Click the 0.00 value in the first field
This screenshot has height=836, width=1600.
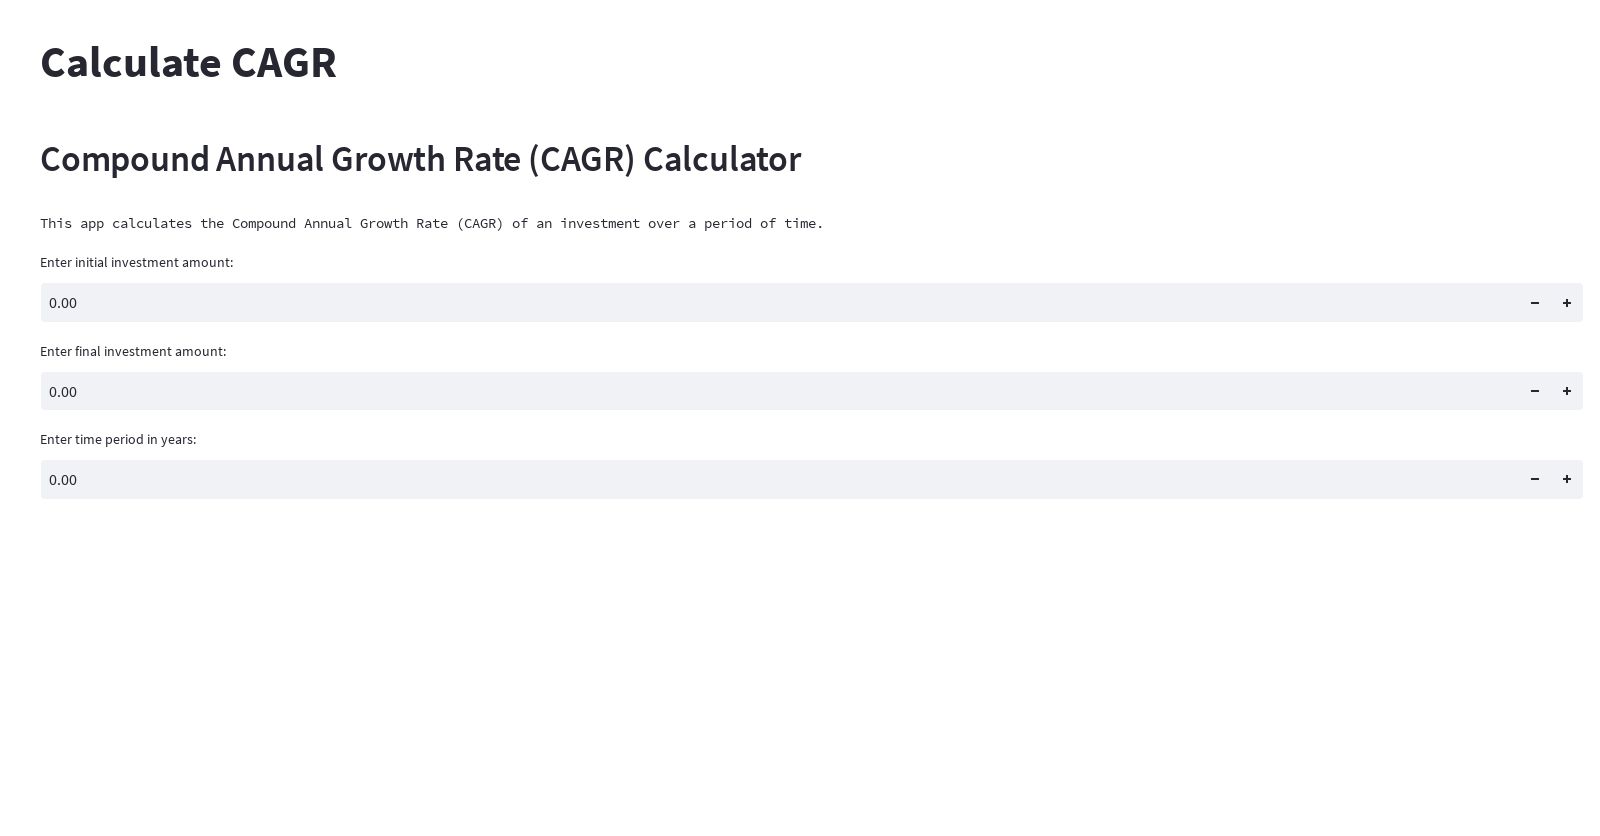click(x=63, y=302)
